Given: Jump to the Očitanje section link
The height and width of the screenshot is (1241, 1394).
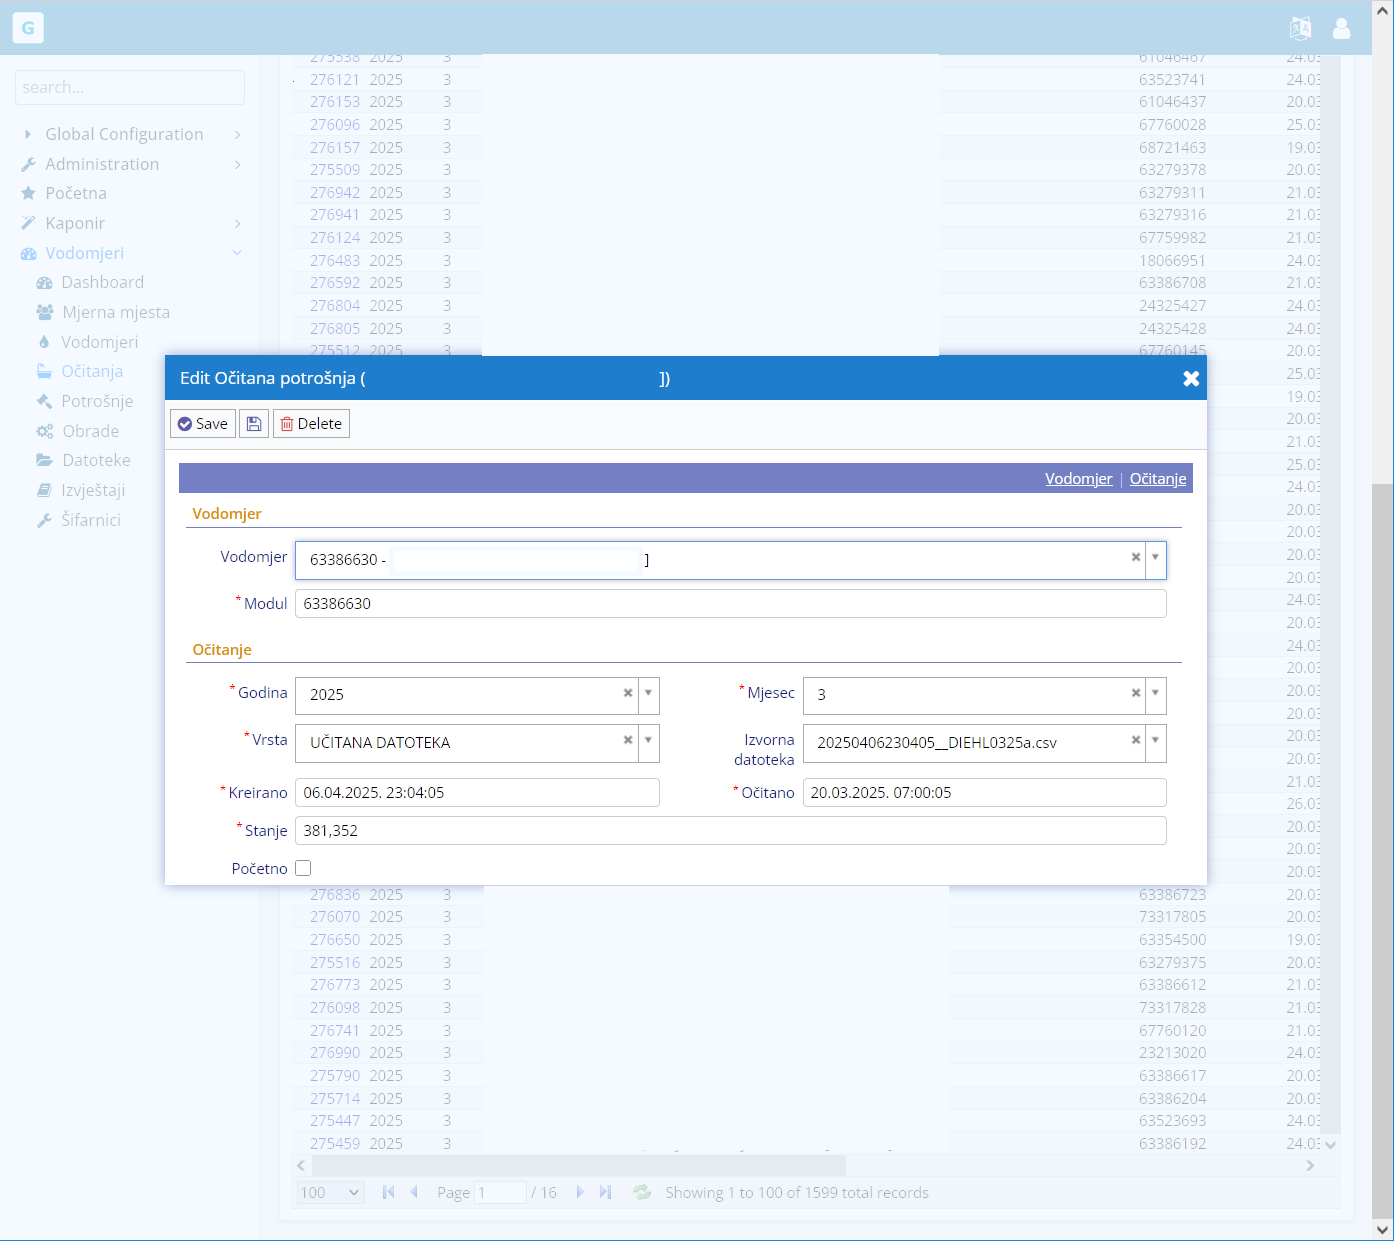Looking at the screenshot, I should point(1157,479).
